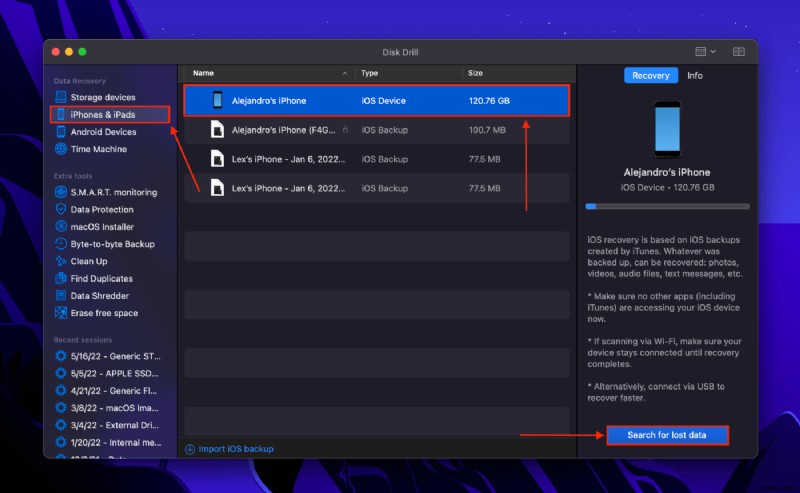This screenshot has width=800, height=493.
Task: Toggle side panel layout icon
Action: (738, 52)
